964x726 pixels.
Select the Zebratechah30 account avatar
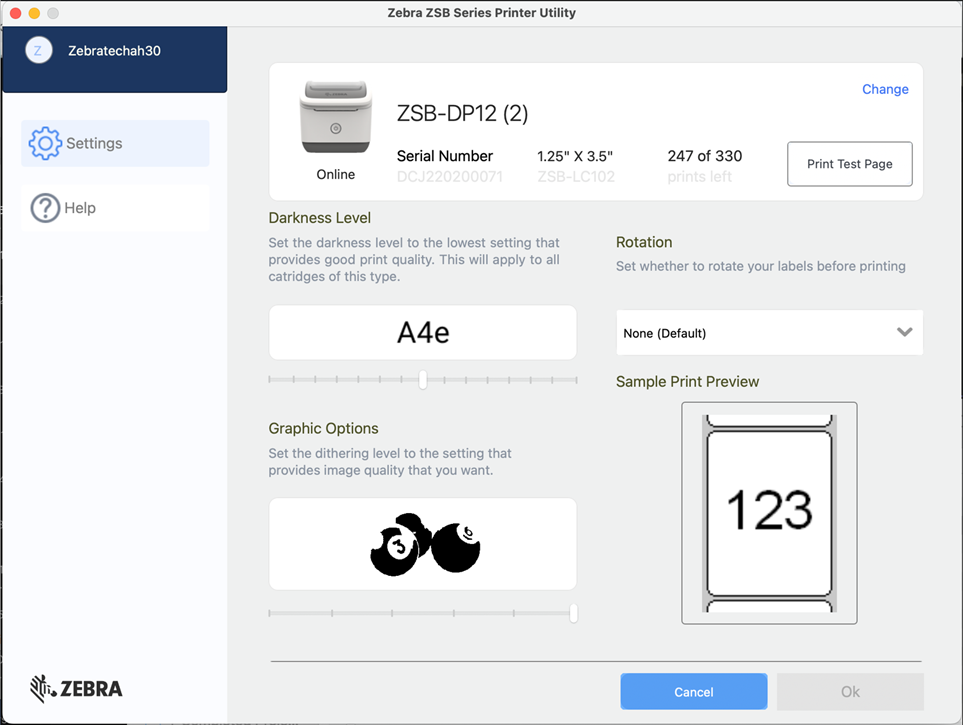coord(37,49)
